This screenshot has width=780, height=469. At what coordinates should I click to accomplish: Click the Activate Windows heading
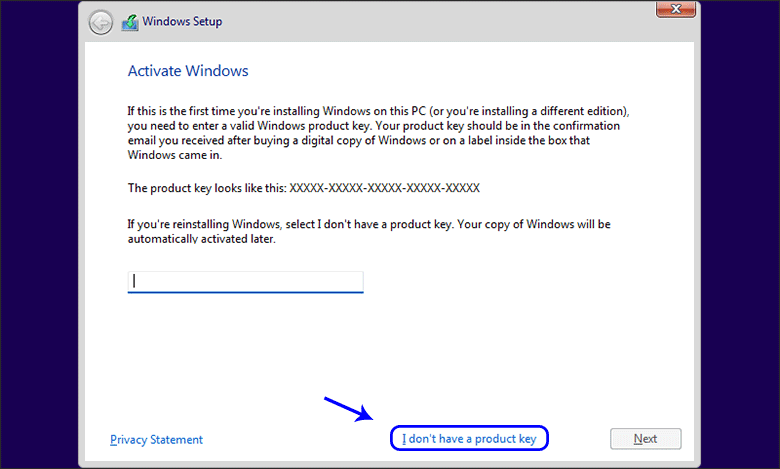pos(188,71)
